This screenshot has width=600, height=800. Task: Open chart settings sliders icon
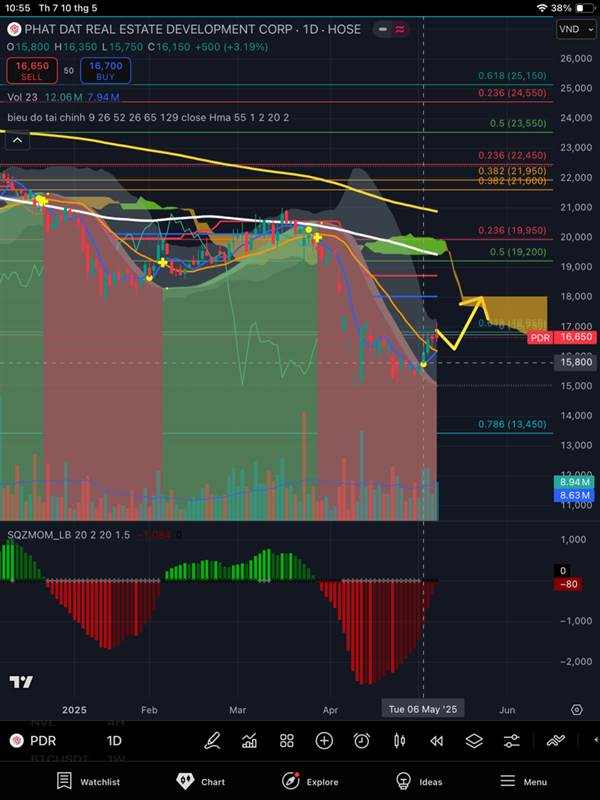pos(512,740)
